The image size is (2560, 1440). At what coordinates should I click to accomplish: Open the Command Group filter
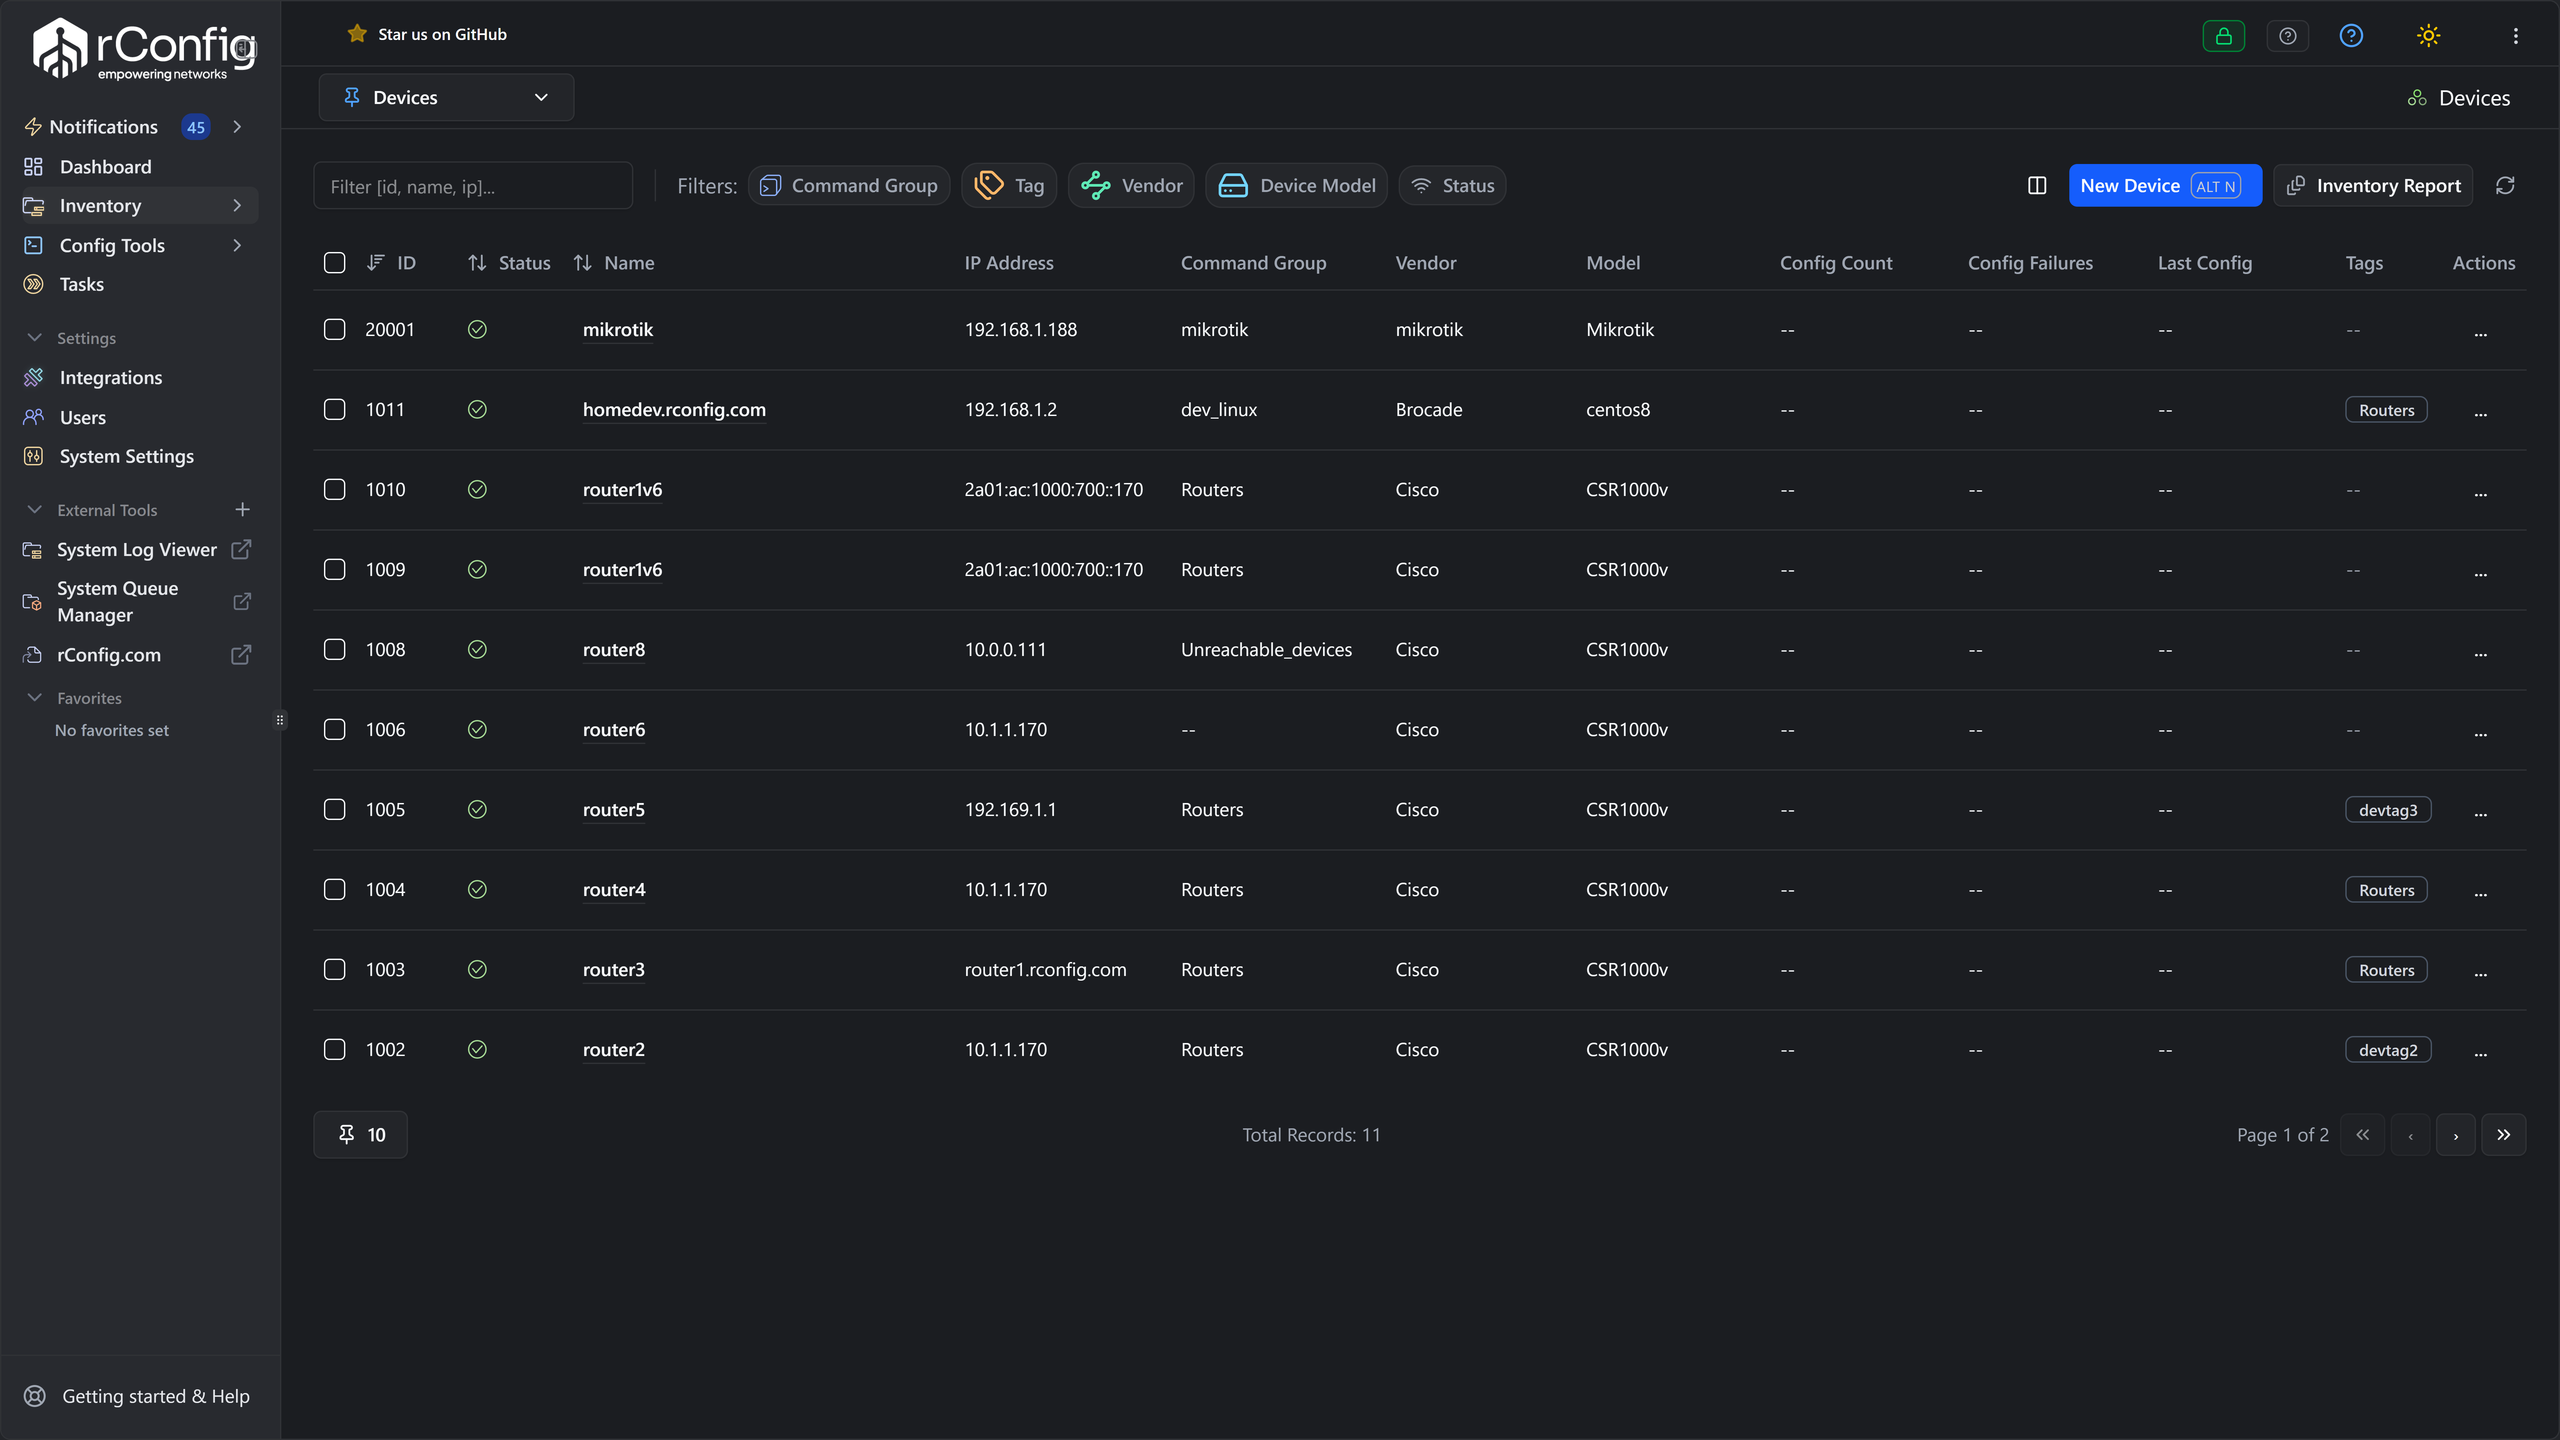[x=849, y=186]
